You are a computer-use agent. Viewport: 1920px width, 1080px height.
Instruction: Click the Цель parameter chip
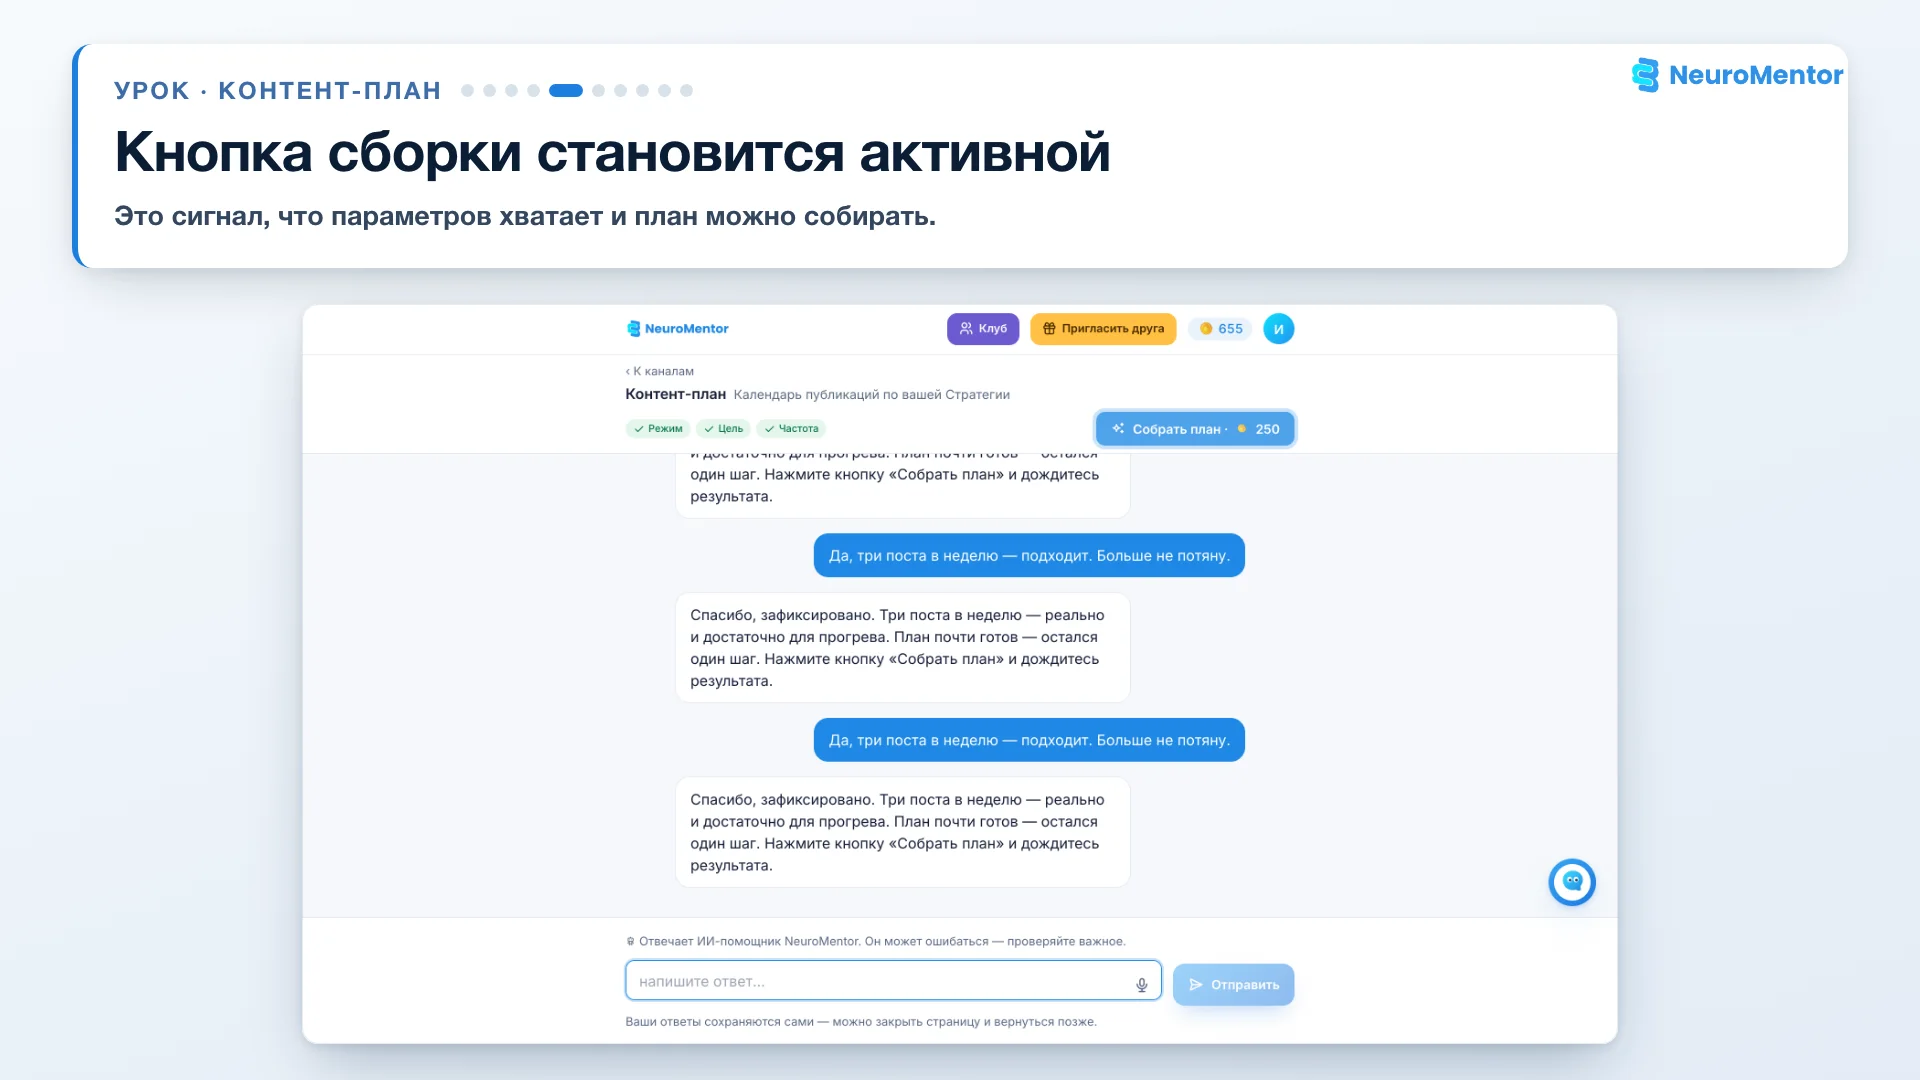tap(723, 428)
